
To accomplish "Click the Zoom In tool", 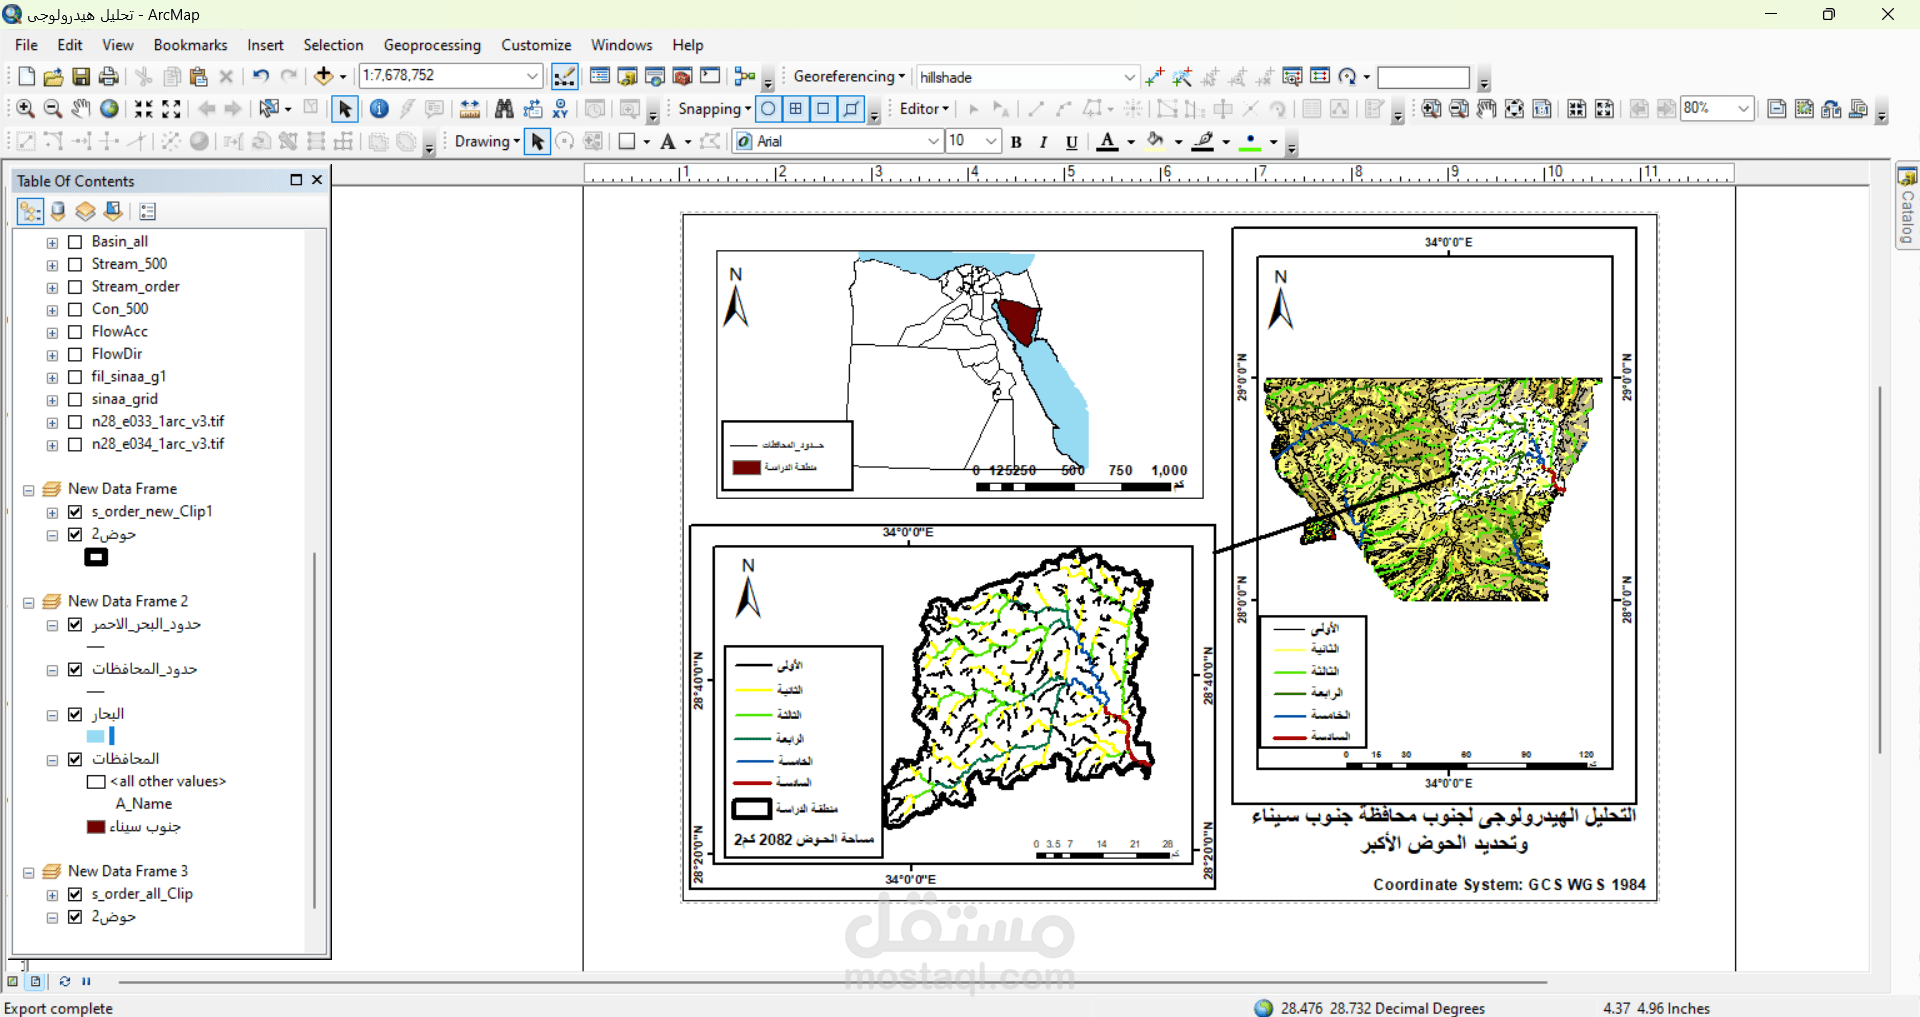I will coord(26,109).
